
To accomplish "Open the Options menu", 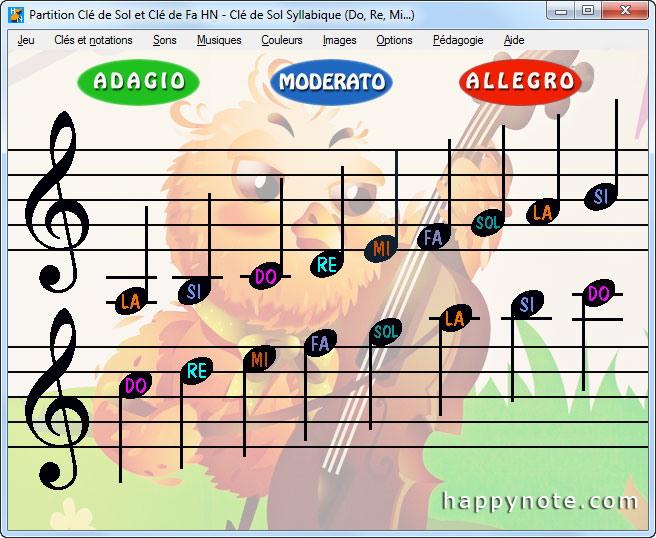I will point(394,40).
